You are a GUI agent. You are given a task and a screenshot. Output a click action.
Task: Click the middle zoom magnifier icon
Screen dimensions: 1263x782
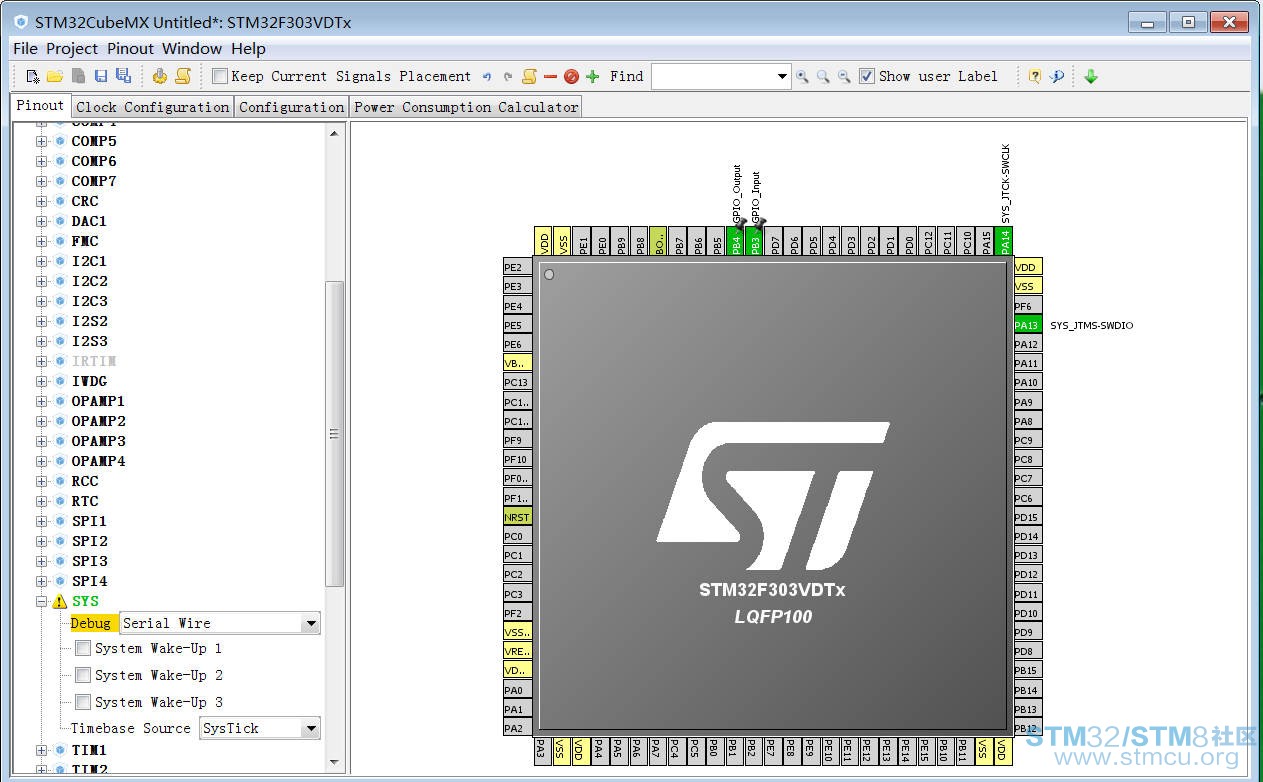click(x=823, y=76)
